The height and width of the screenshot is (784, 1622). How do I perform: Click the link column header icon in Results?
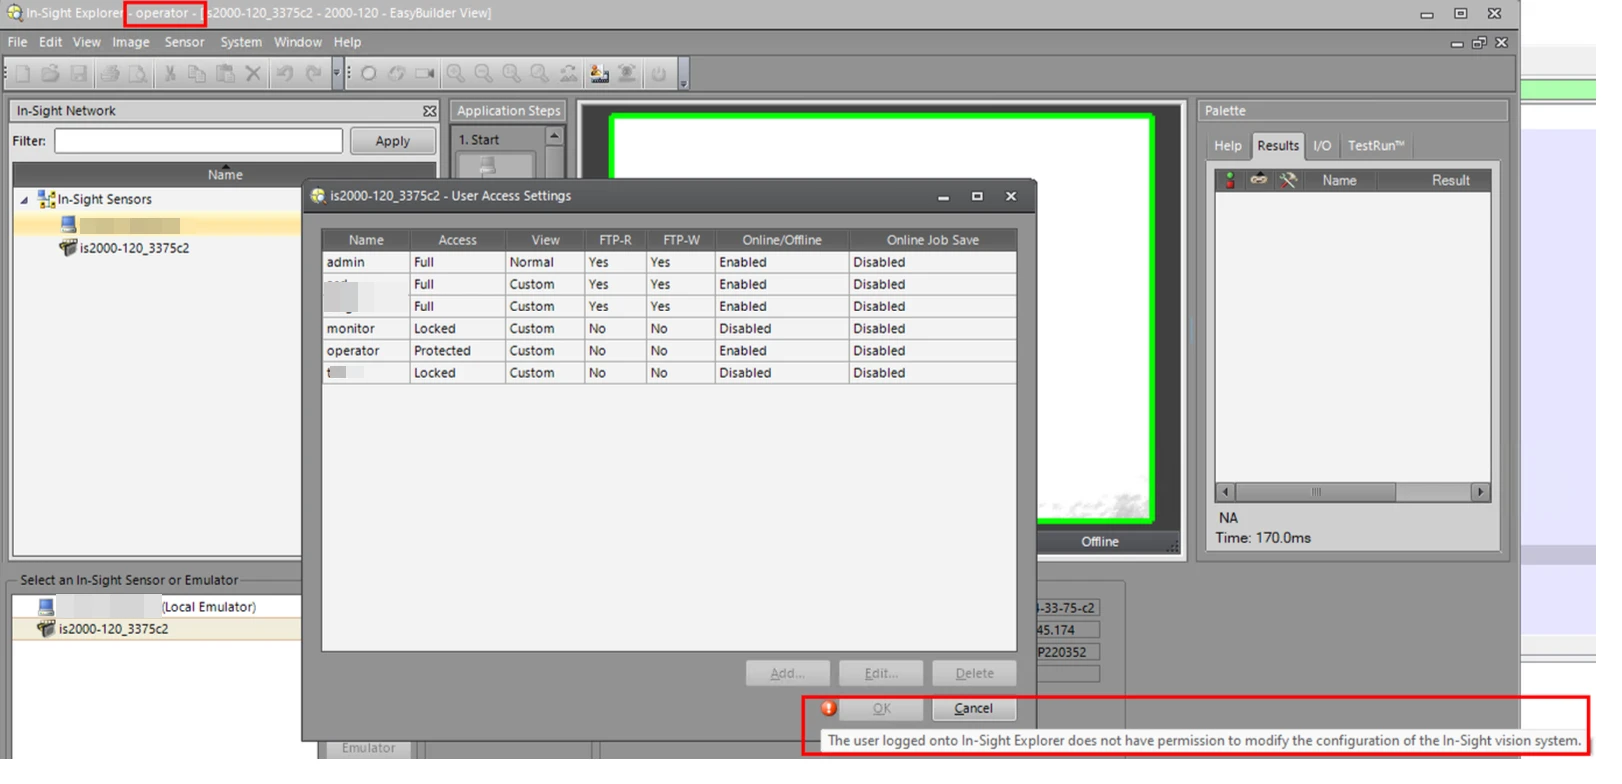click(x=1258, y=180)
